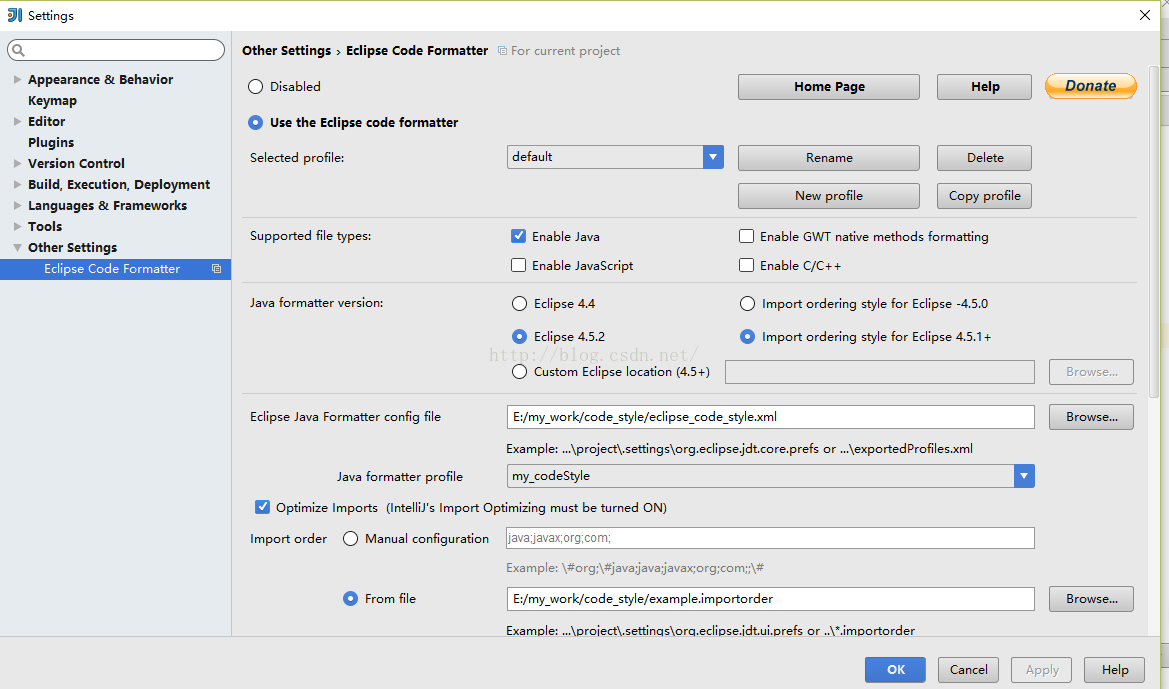Click the copy icon before 'For current project'
1169x689 pixels.
click(x=502, y=51)
